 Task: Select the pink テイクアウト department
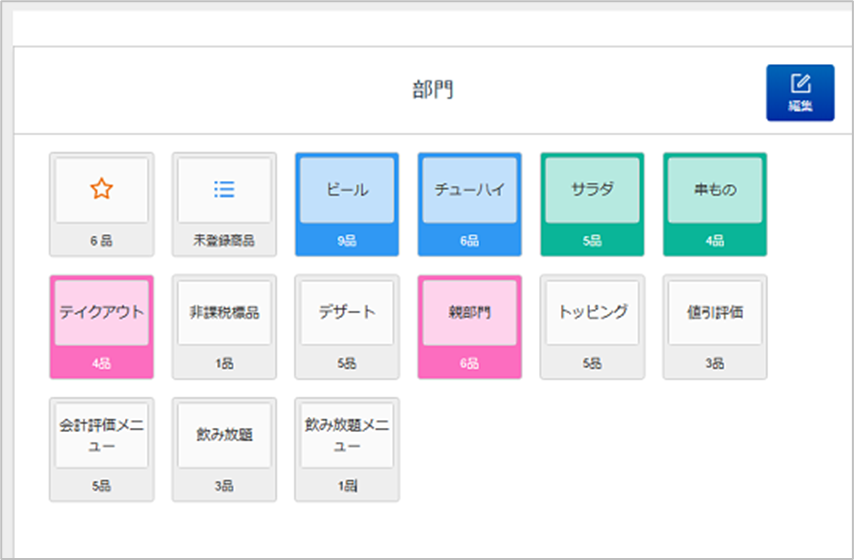pos(101,313)
